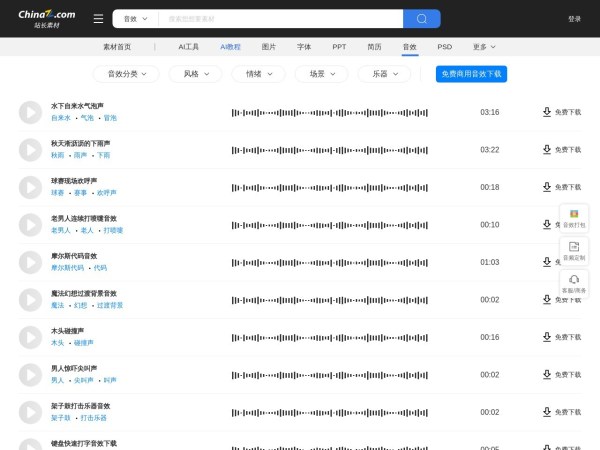Viewport: 600px width, 450px height.
Task: Open the 乐器 dropdown filter
Action: 385,74
